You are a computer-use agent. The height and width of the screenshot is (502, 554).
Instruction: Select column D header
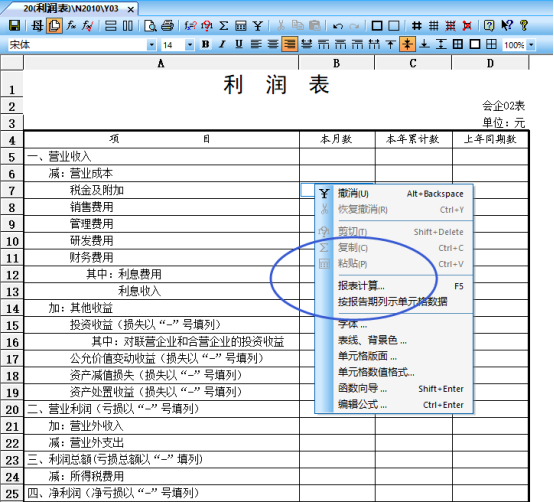pos(490,63)
